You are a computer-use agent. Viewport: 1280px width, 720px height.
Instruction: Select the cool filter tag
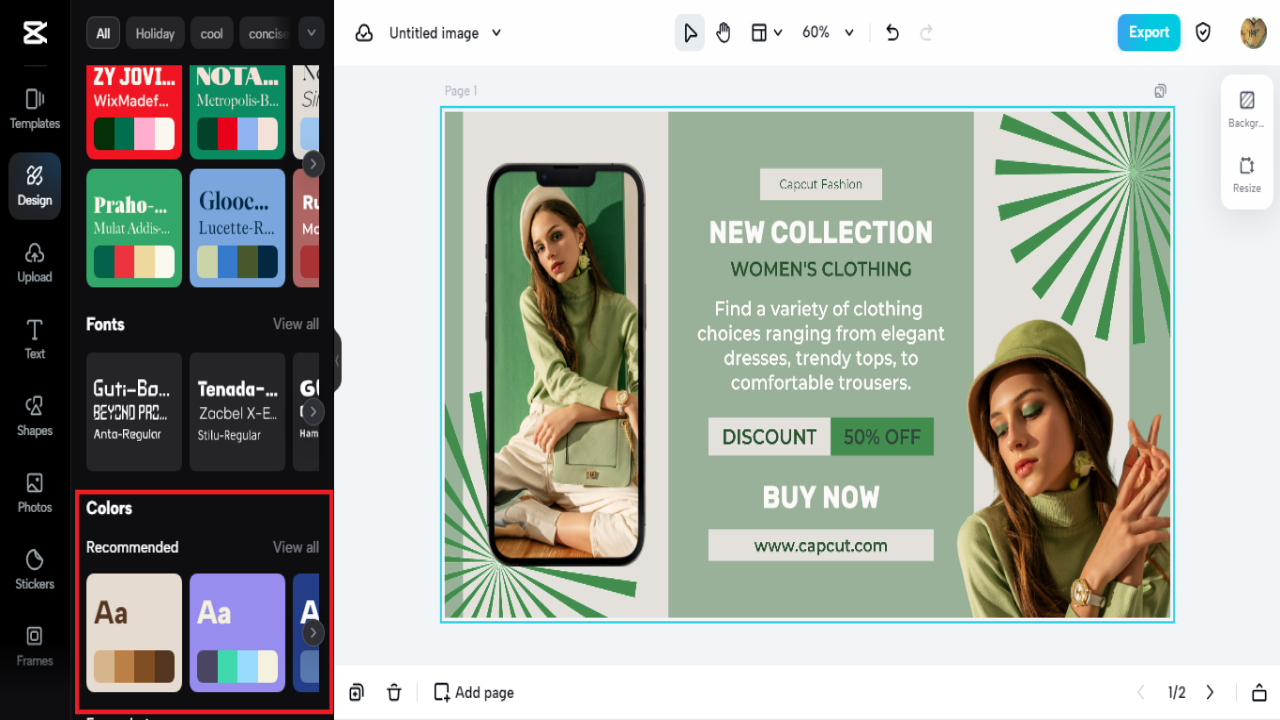pyautogui.click(x=212, y=33)
